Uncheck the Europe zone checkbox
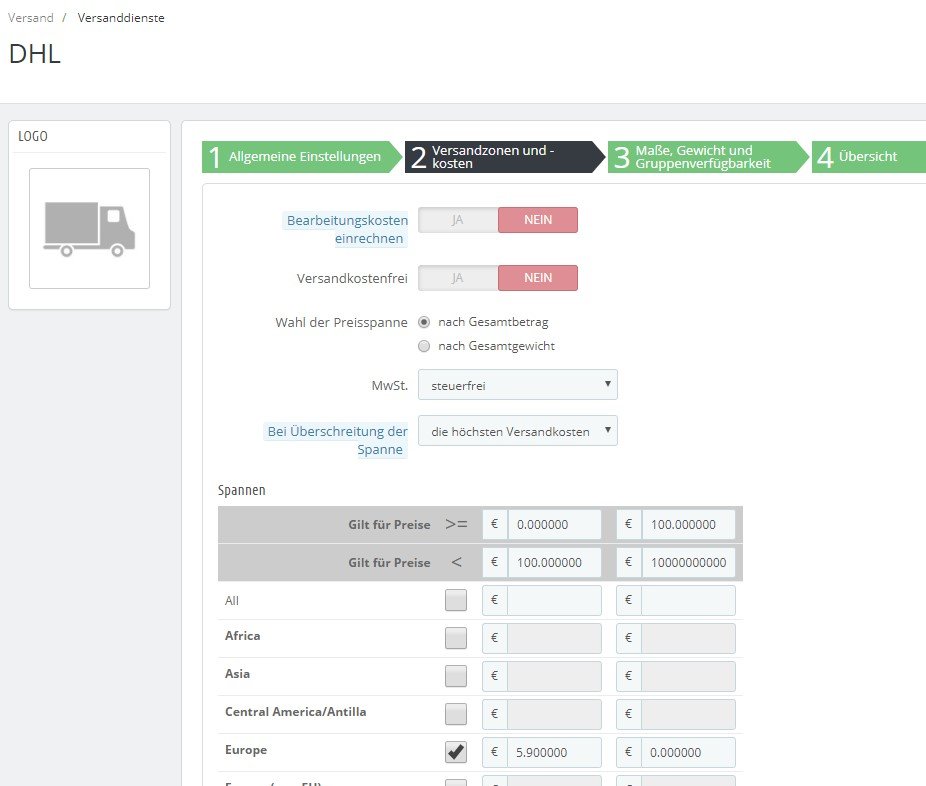The width and height of the screenshot is (926, 786). [x=456, y=752]
